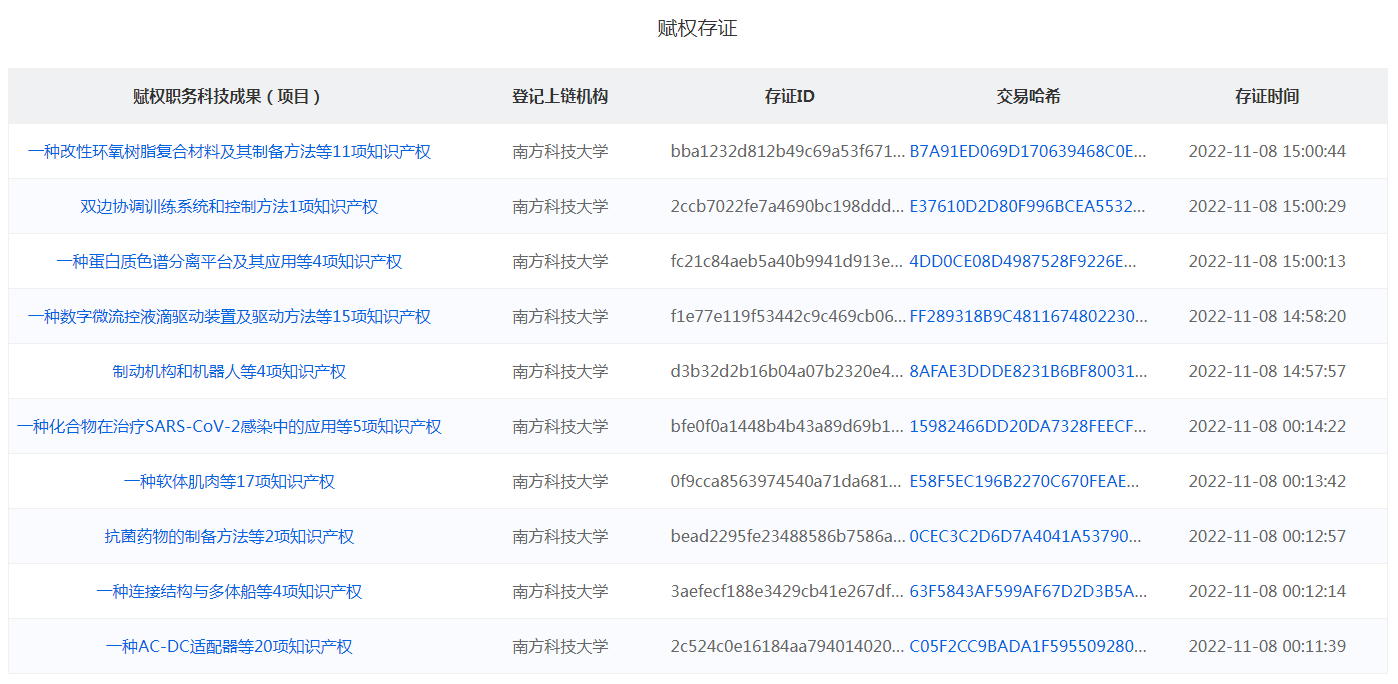Select certificate ID f1e77e119f53442c9c469cb06...
Image resolution: width=1398 pixels, height=684 pixels.
(x=788, y=317)
